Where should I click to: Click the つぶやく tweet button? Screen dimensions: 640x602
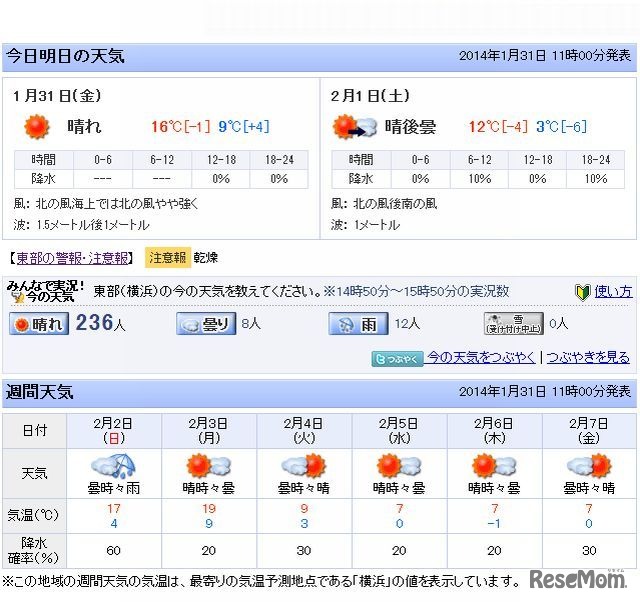tap(398, 359)
